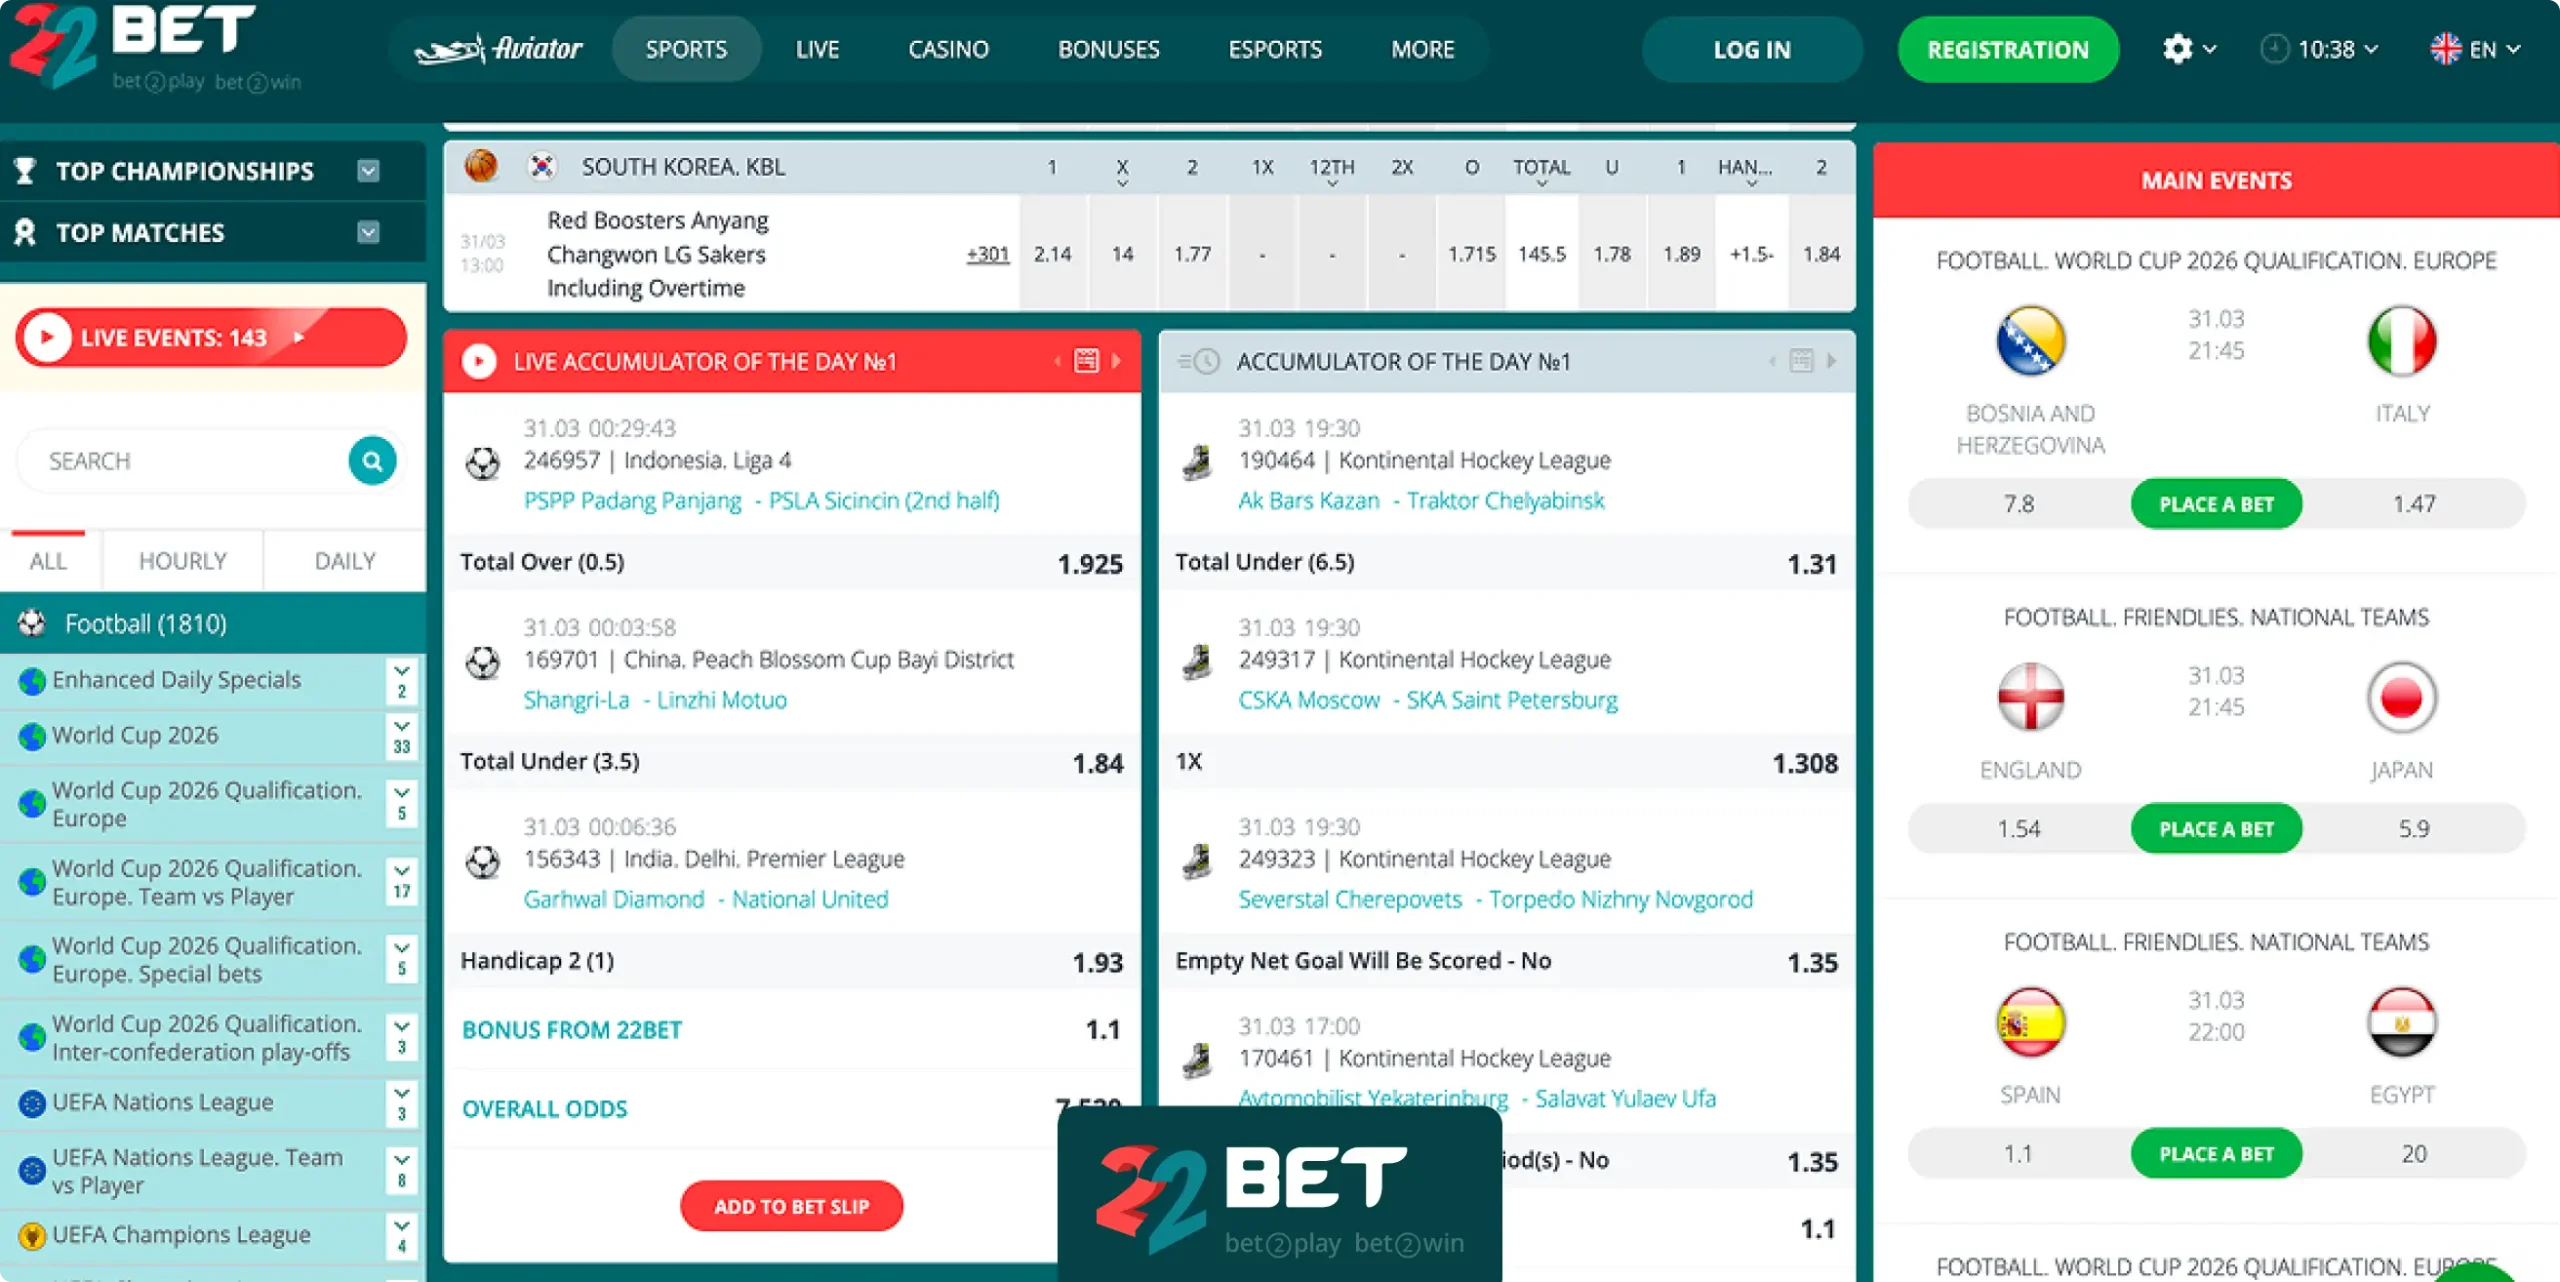The height and width of the screenshot is (1282, 2560).
Task: Click the Live Events play icon
Action: [47, 338]
